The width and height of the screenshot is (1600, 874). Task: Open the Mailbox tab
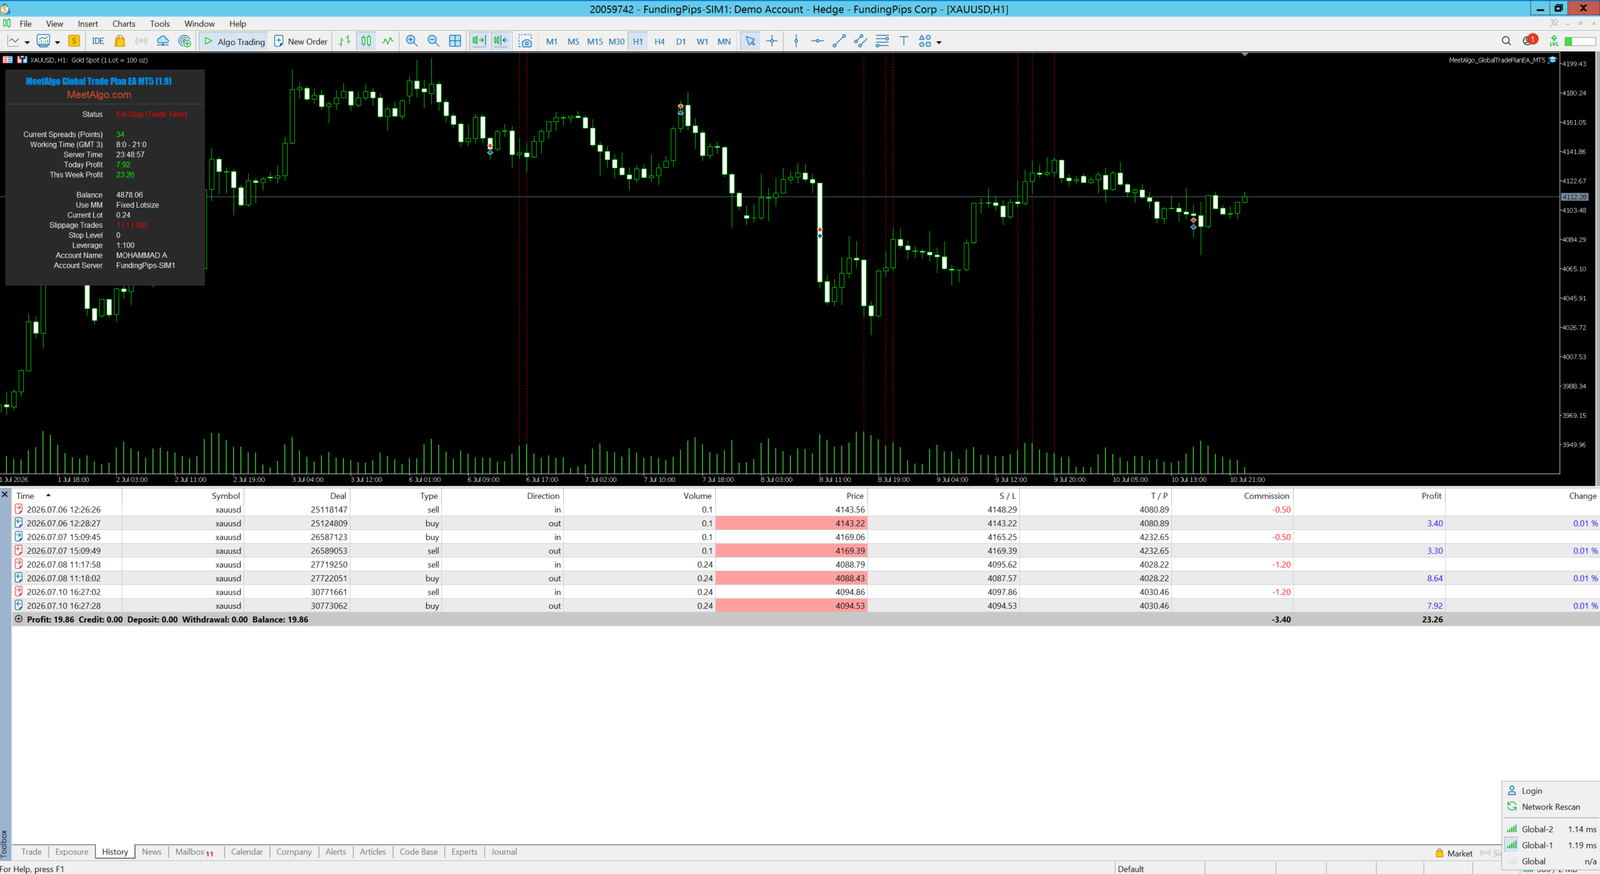[194, 852]
